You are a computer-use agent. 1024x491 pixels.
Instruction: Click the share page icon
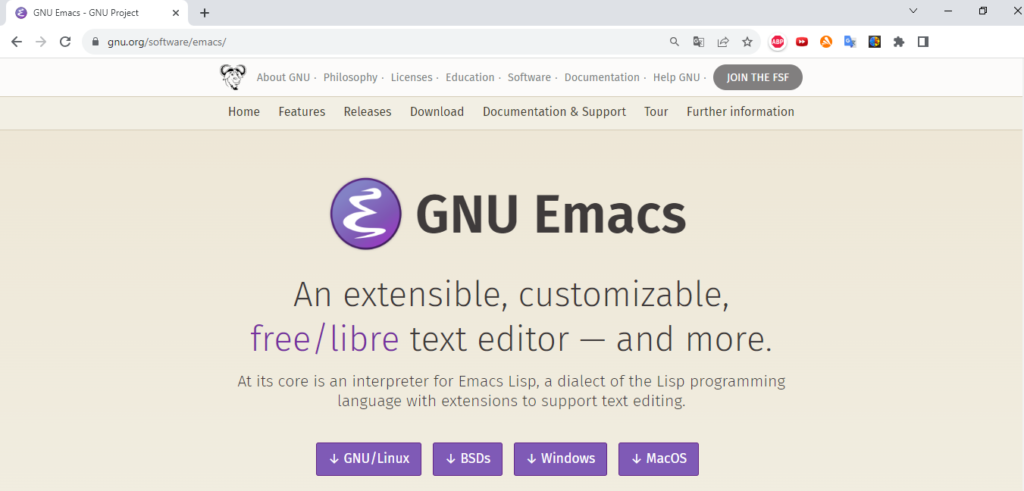point(723,42)
